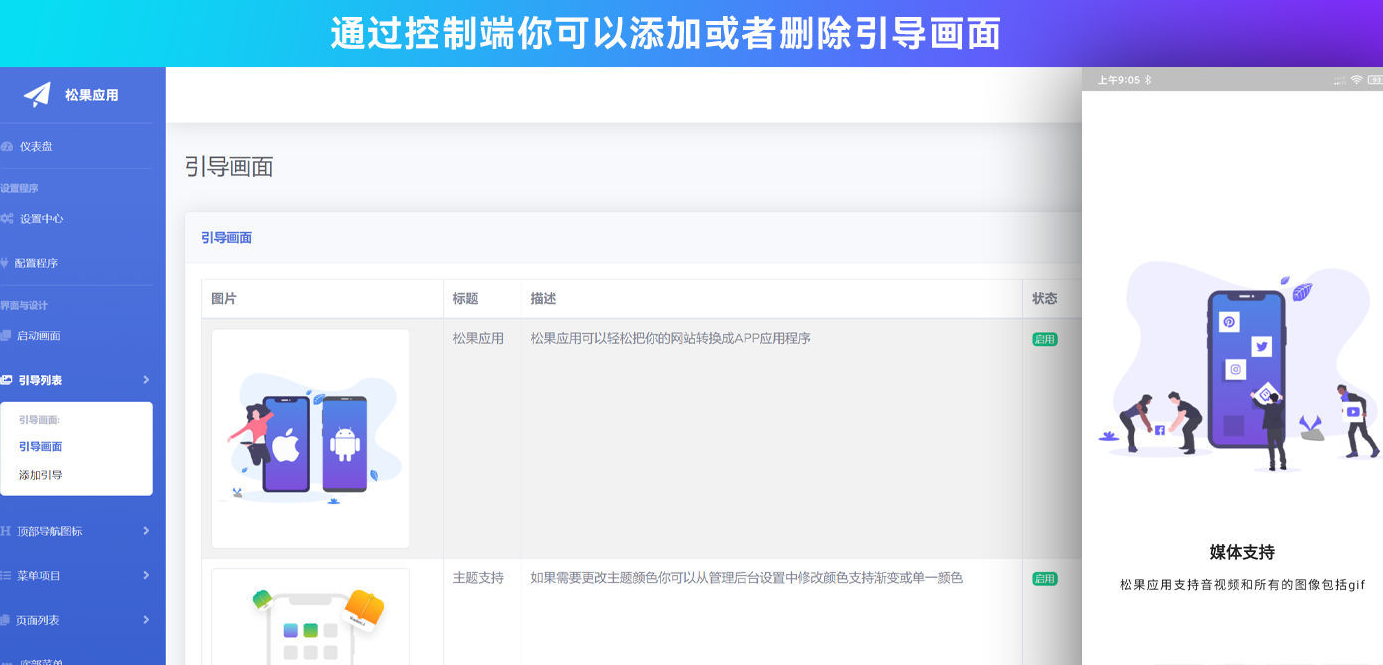Expand the 页面列表 sidebar section
1383x665 pixels.
pos(146,619)
